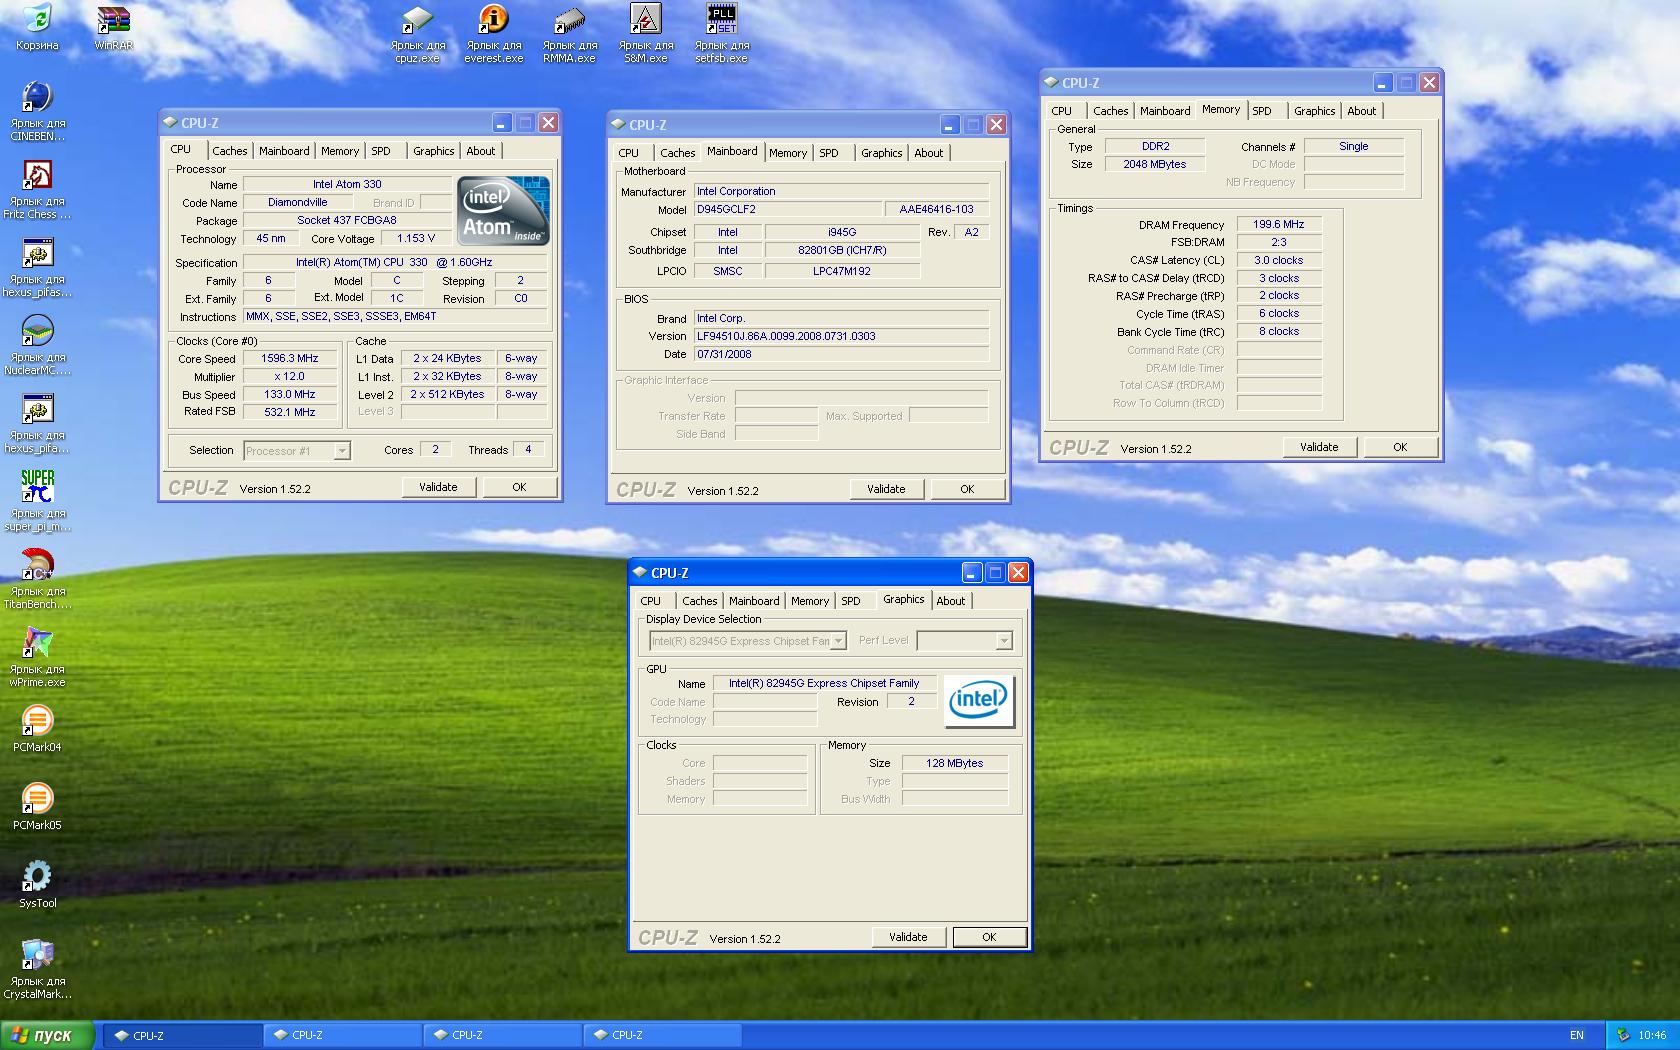
Task: Click the Core Speed 1596.3 MHz field
Action: click(290, 358)
